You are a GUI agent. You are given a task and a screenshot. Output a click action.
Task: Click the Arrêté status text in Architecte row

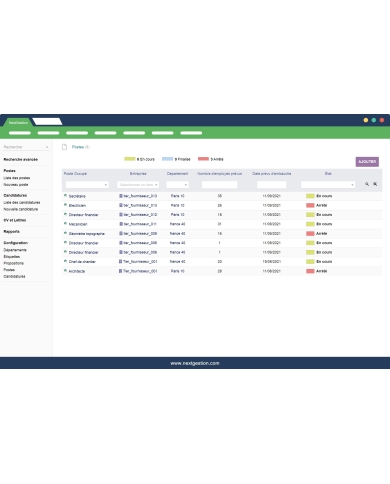pos(321,271)
